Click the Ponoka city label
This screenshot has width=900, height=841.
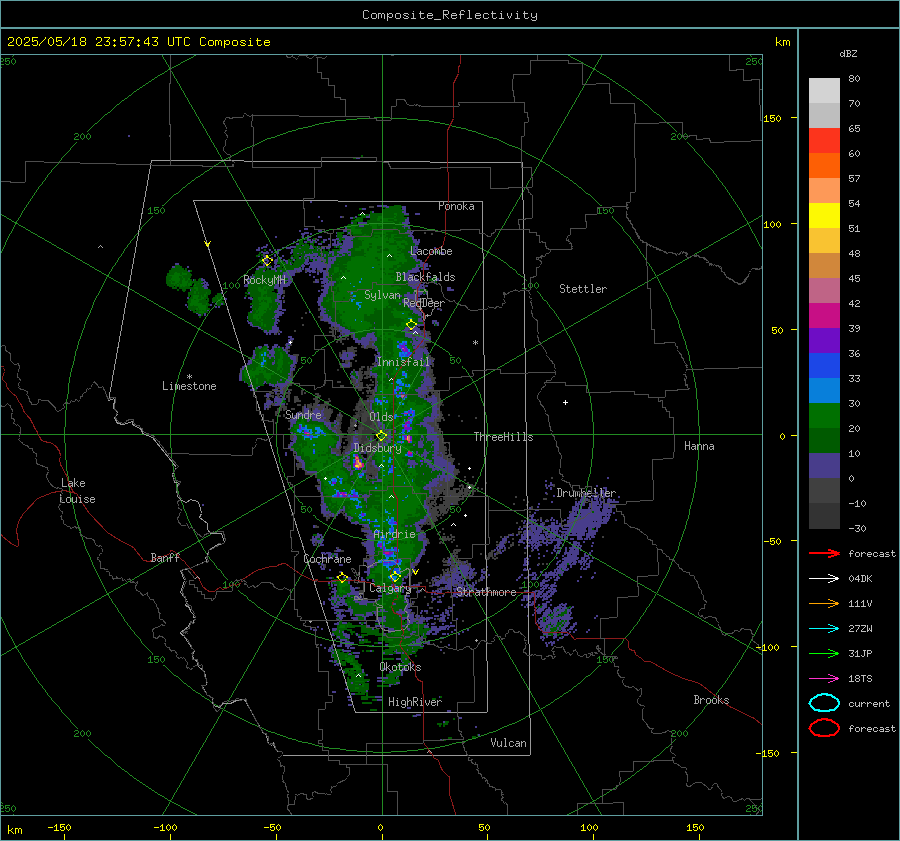456,206
